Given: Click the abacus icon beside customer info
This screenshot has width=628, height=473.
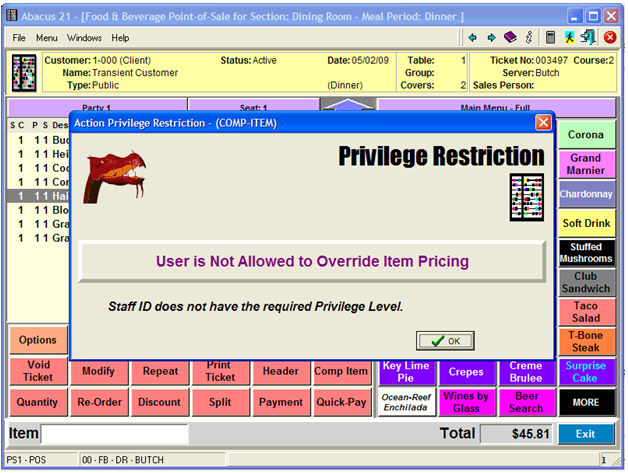Looking at the screenshot, I should point(24,73).
